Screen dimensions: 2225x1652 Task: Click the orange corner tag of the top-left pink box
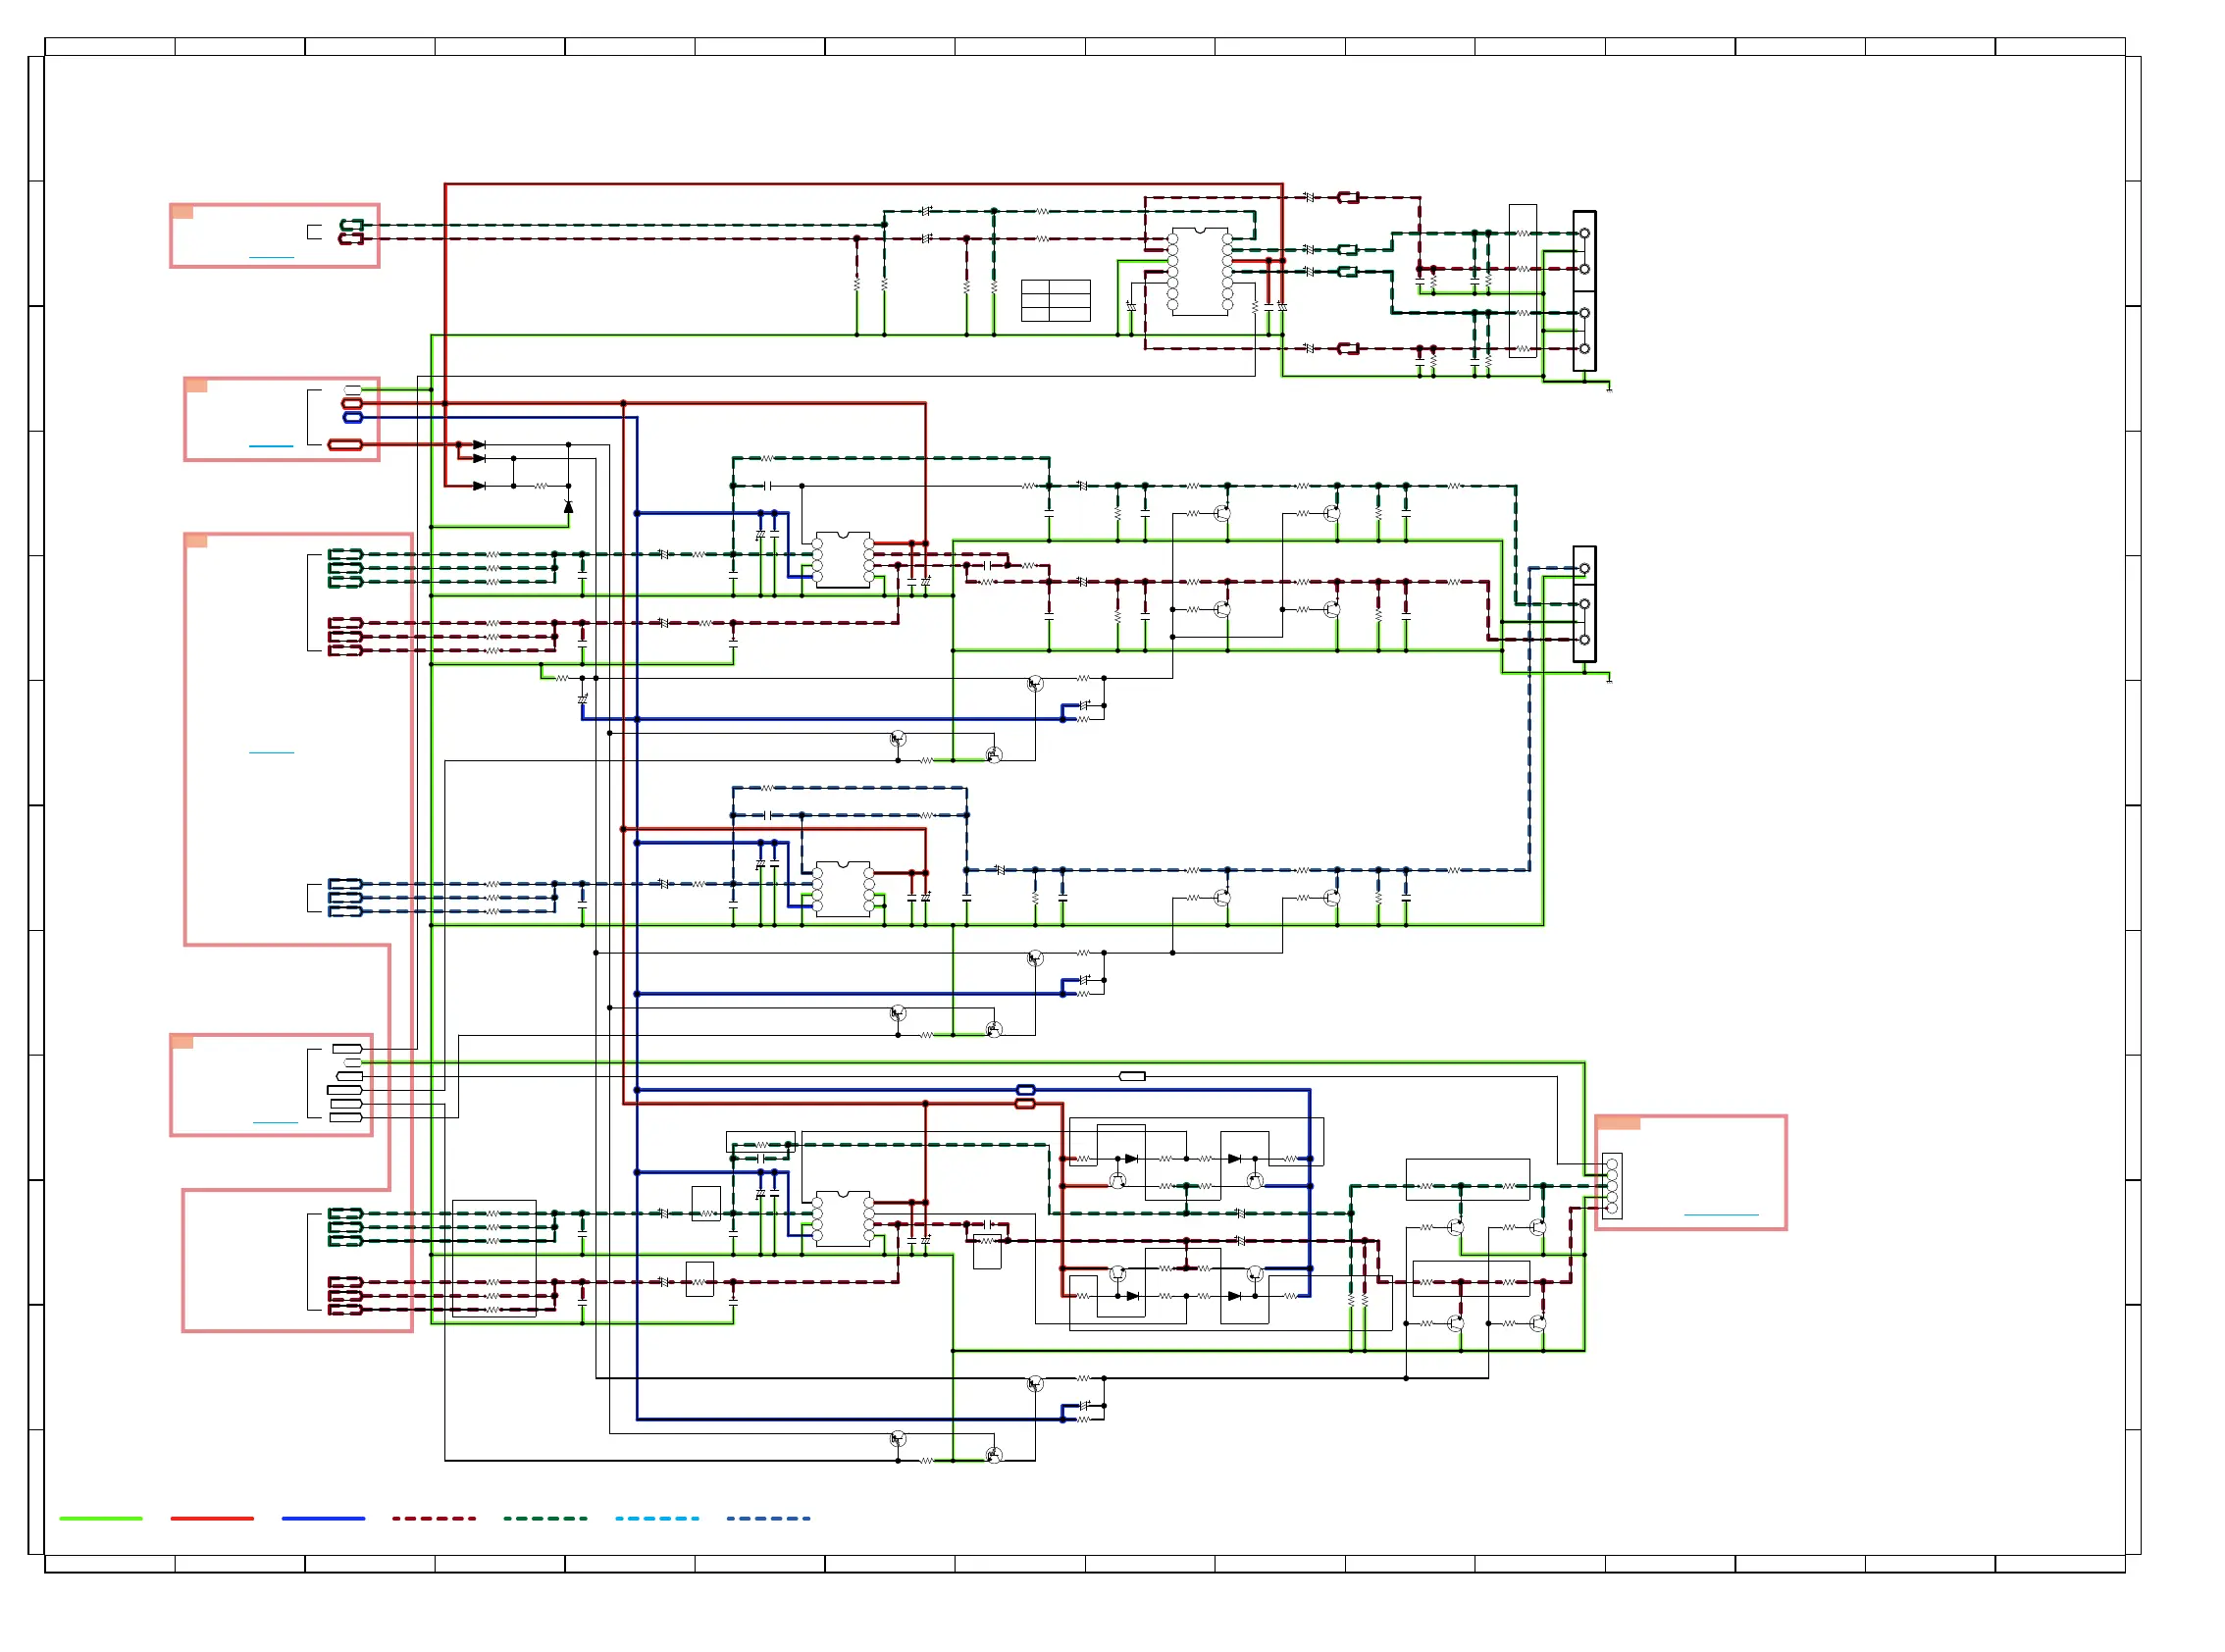182,212
